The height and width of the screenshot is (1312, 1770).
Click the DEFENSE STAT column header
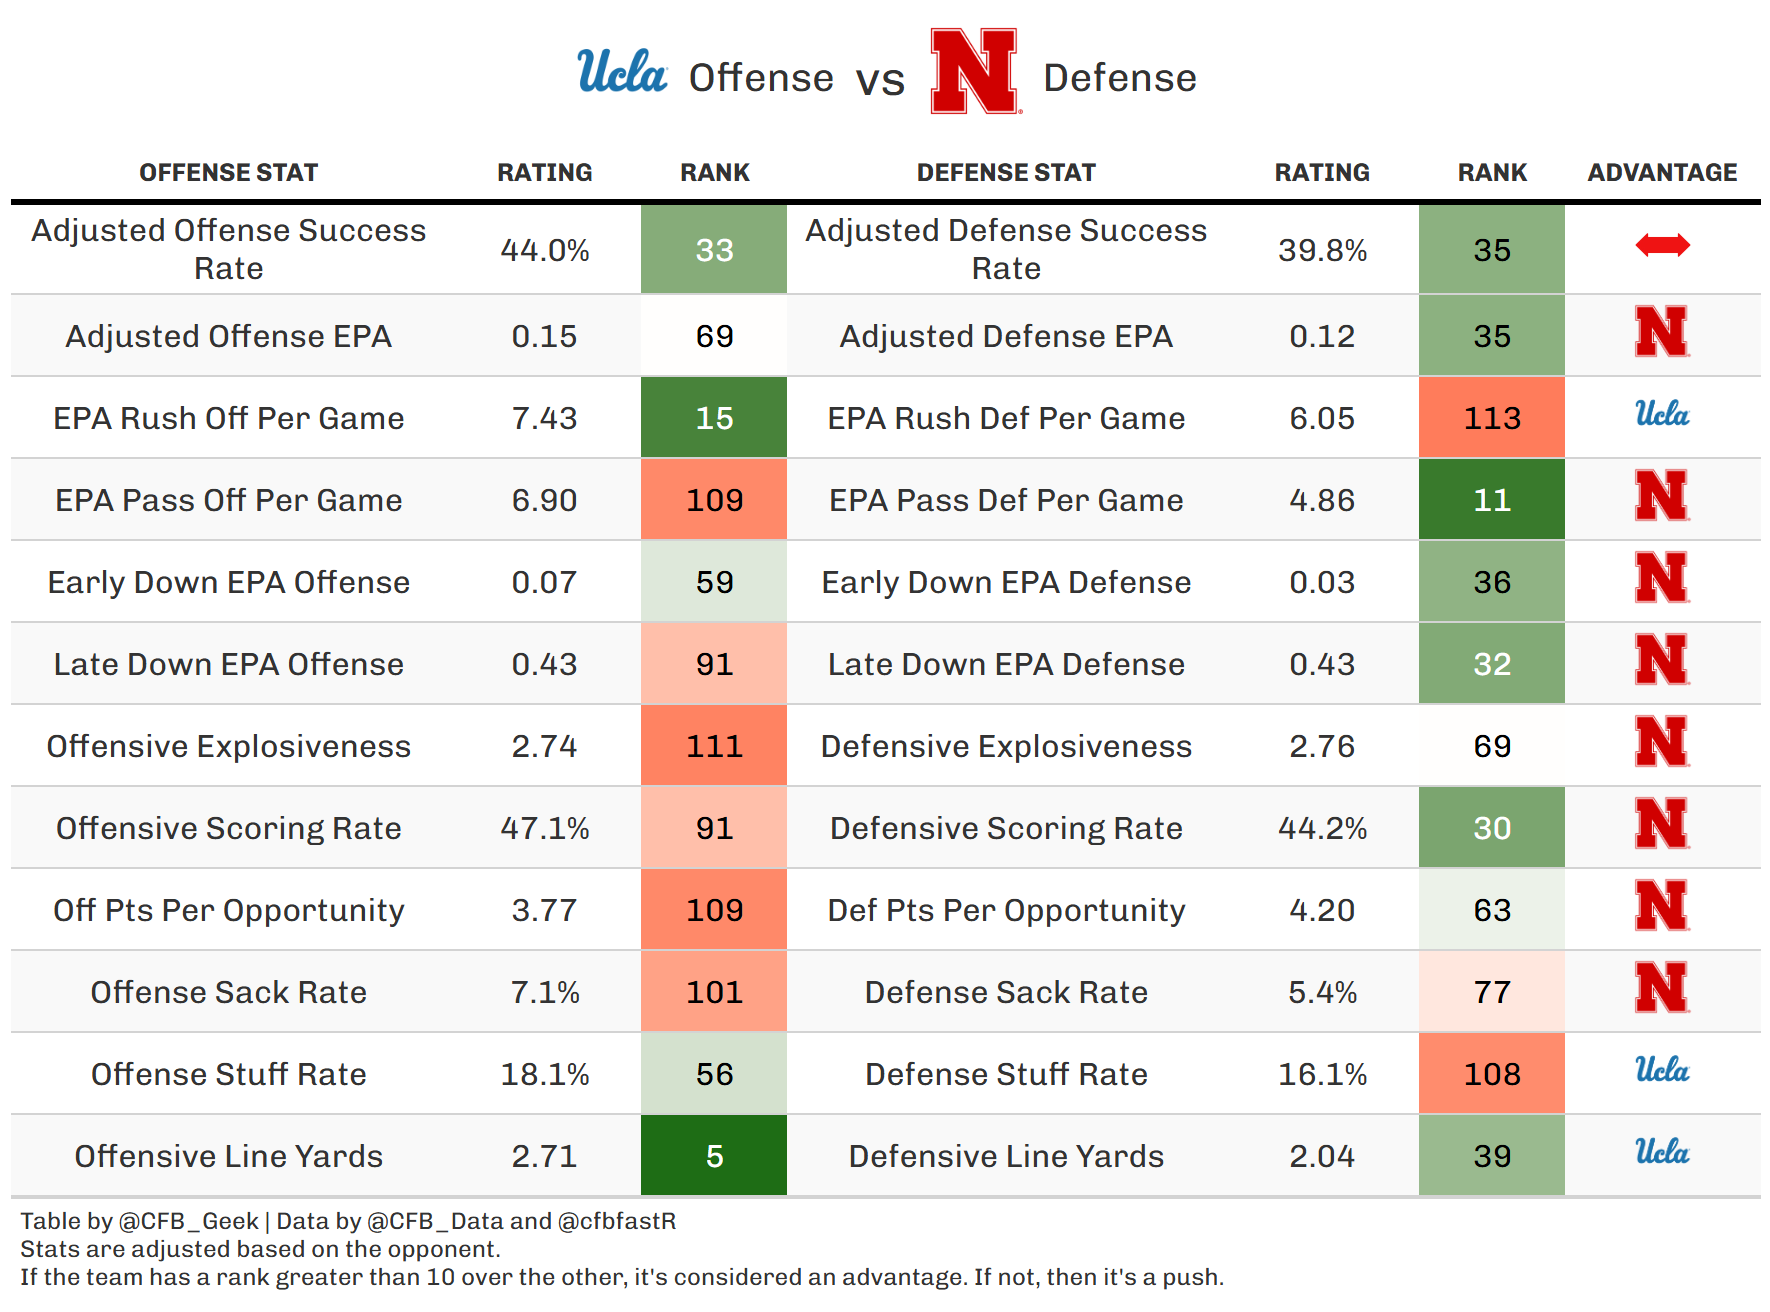pyautogui.click(x=1006, y=173)
